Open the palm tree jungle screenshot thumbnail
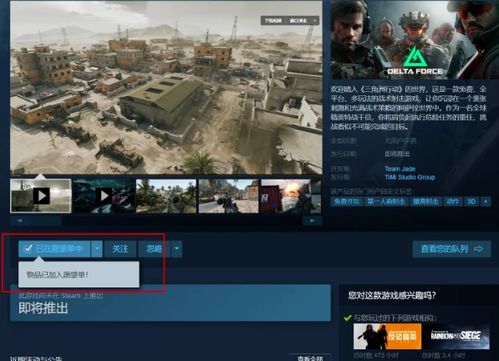This screenshot has height=361, width=499. coord(166,196)
